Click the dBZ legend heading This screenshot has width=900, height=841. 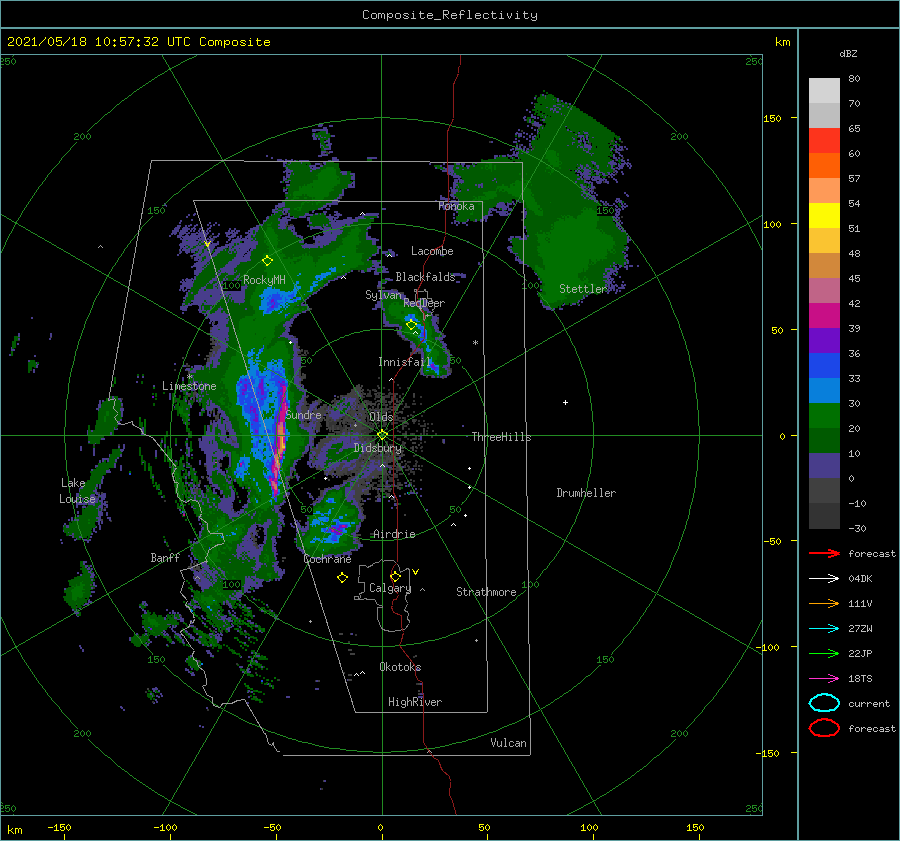[848, 53]
